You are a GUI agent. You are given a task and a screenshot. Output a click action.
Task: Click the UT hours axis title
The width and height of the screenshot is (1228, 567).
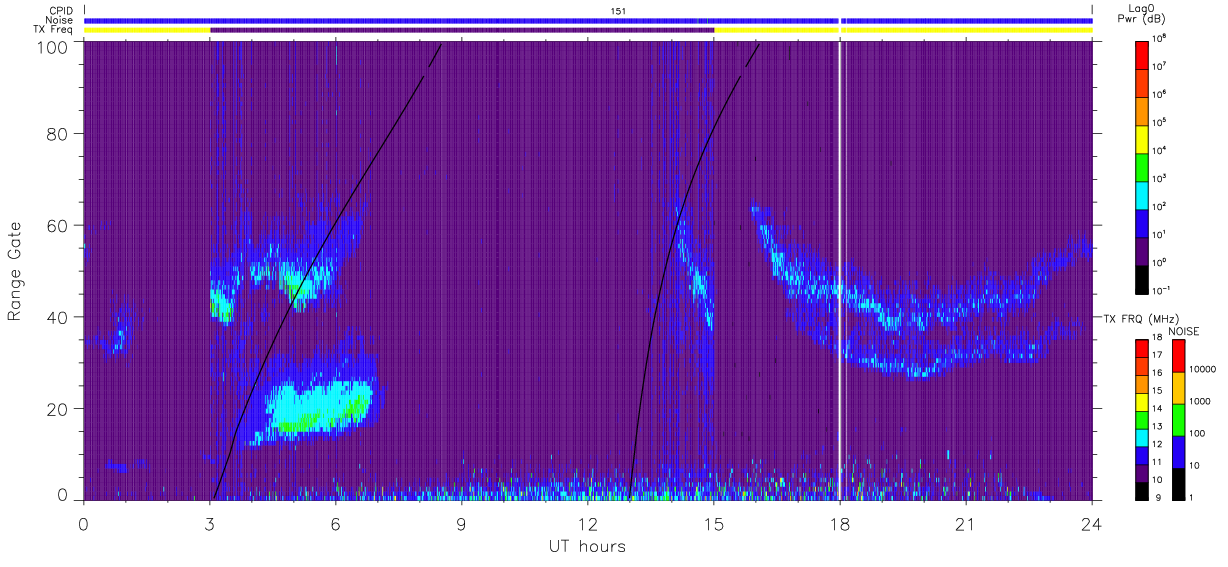(x=588, y=547)
